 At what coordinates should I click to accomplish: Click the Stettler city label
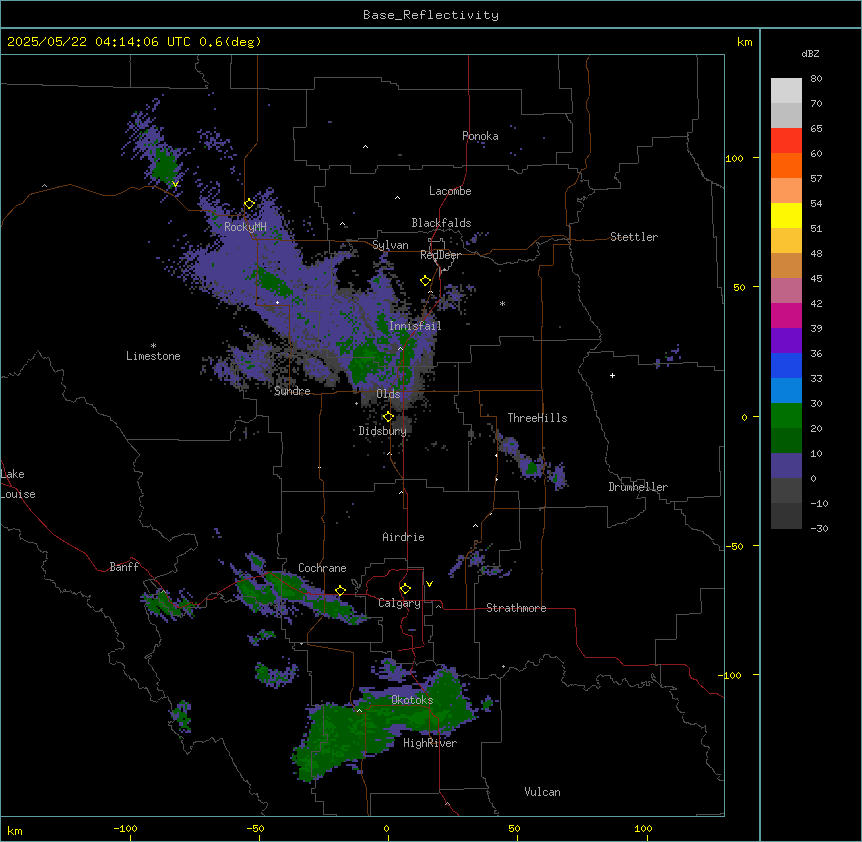(634, 237)
